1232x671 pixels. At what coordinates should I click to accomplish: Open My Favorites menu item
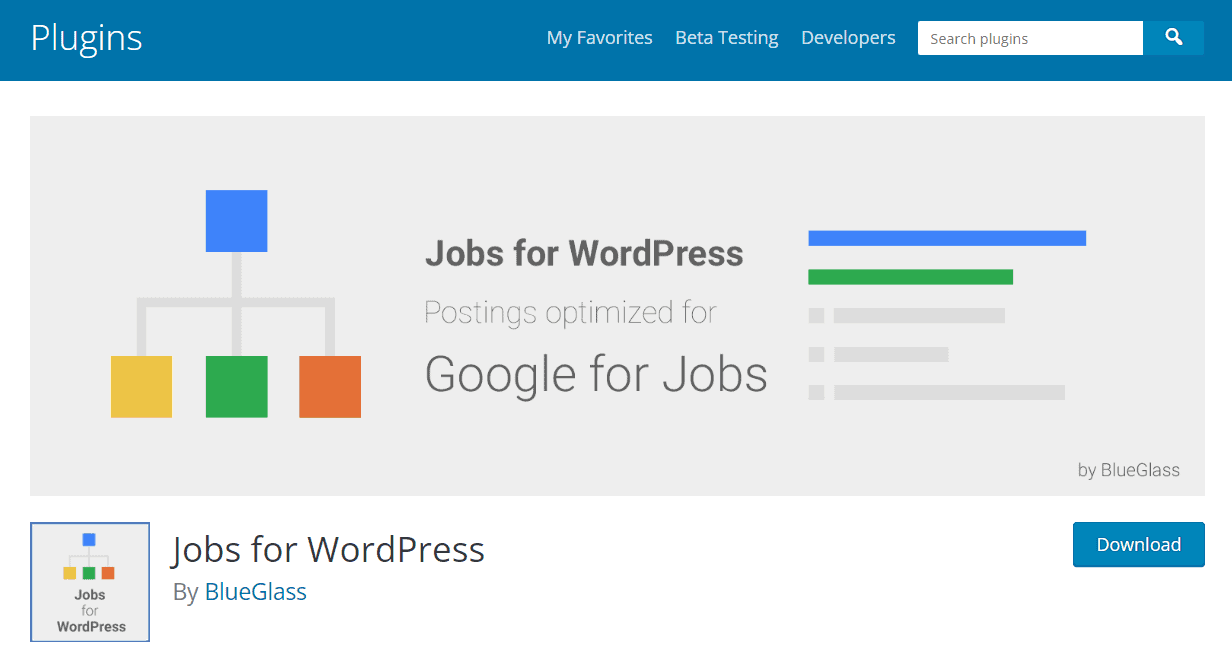pyautogui.click(x=599, y=38)
